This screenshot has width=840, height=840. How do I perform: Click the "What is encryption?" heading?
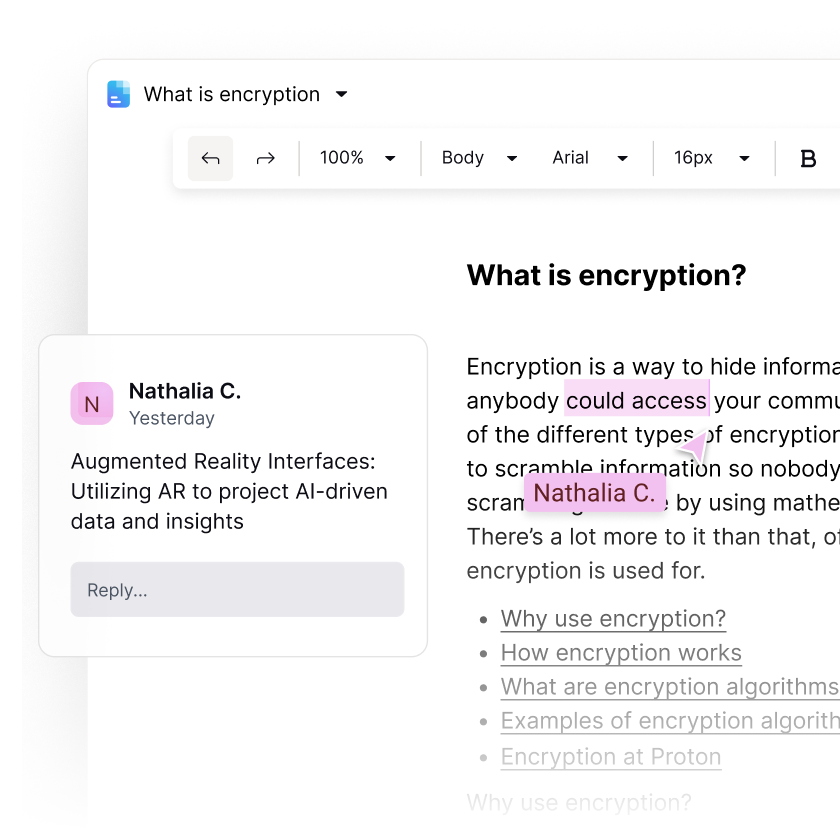click(x=606, y=276)
